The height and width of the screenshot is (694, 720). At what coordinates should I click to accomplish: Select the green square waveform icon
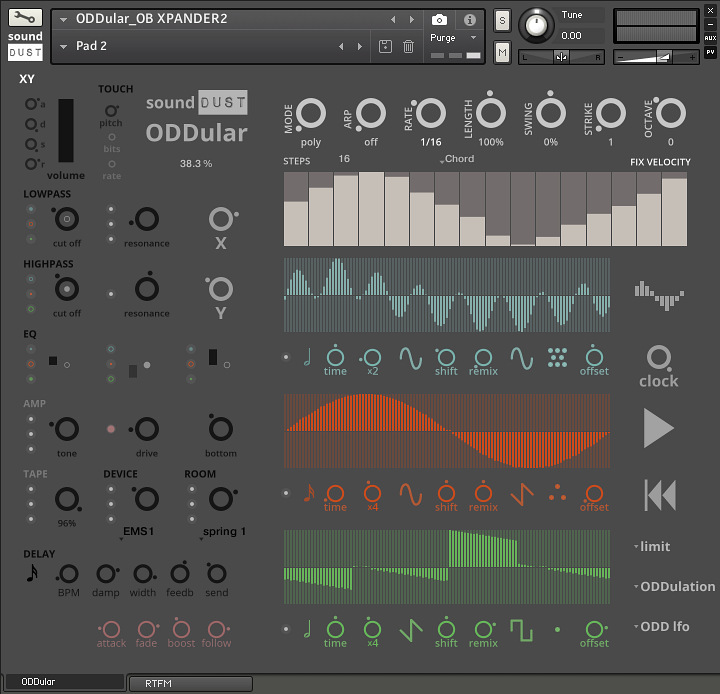click(x=522, y=630)
